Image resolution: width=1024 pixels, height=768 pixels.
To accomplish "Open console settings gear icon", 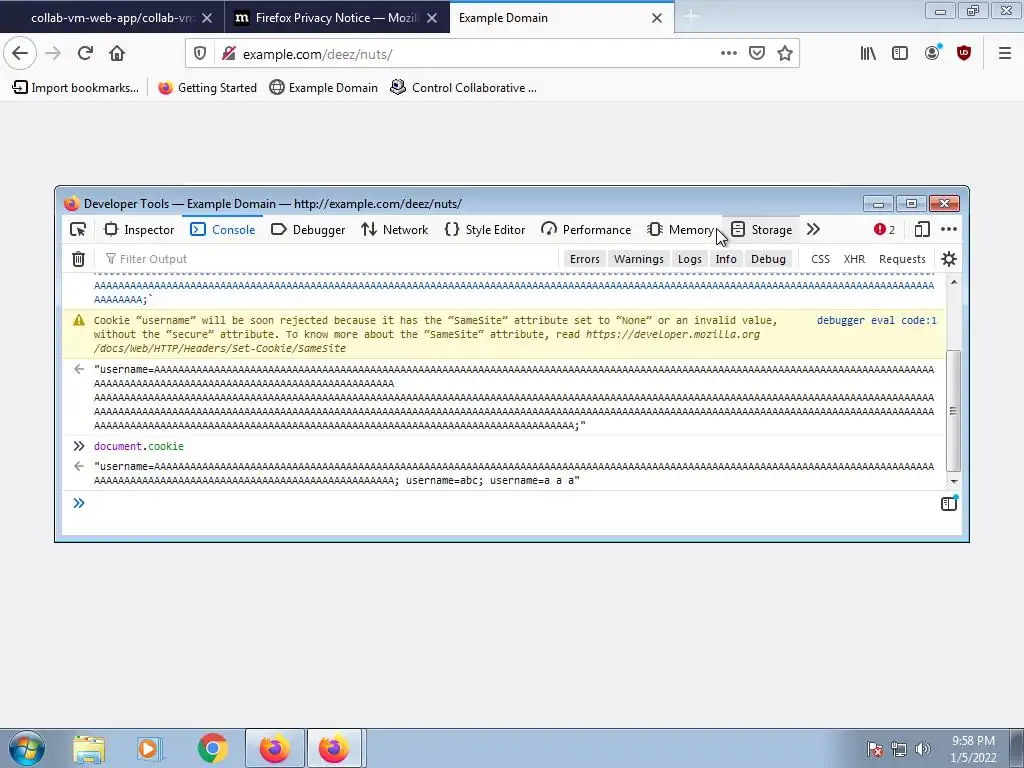I will point(949,259).
